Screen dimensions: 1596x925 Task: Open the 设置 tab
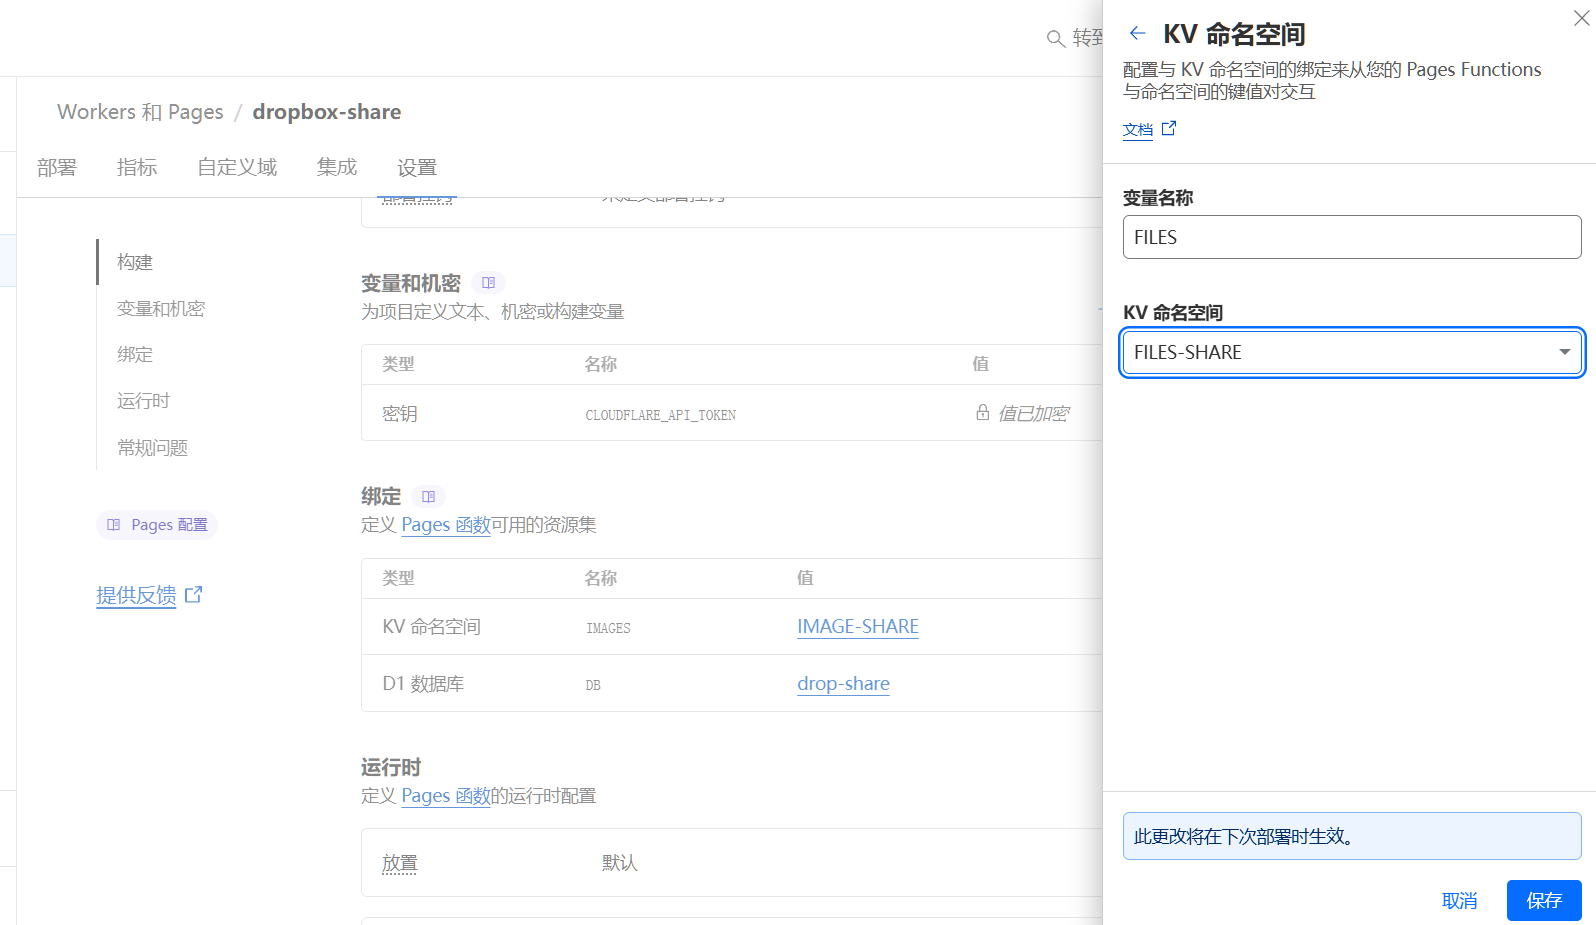coord(417,168)
